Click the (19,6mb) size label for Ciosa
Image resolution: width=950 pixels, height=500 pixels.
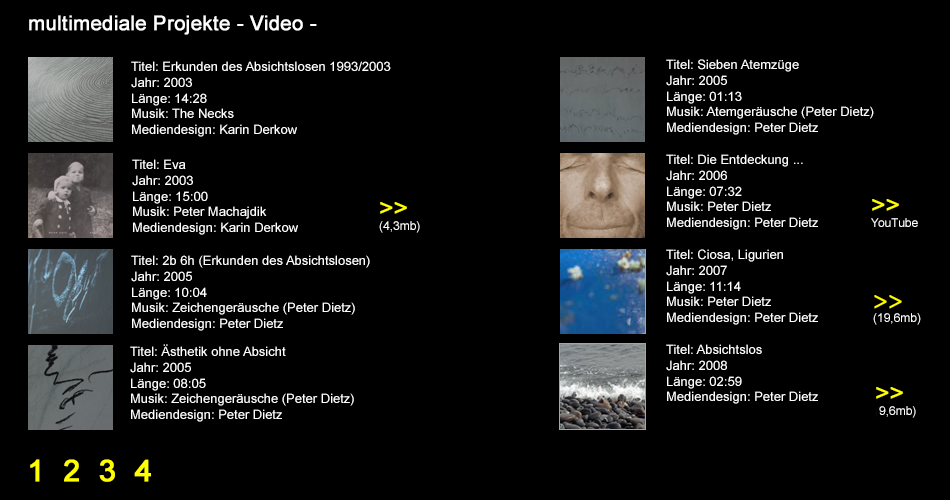click(x=897, y=318)
